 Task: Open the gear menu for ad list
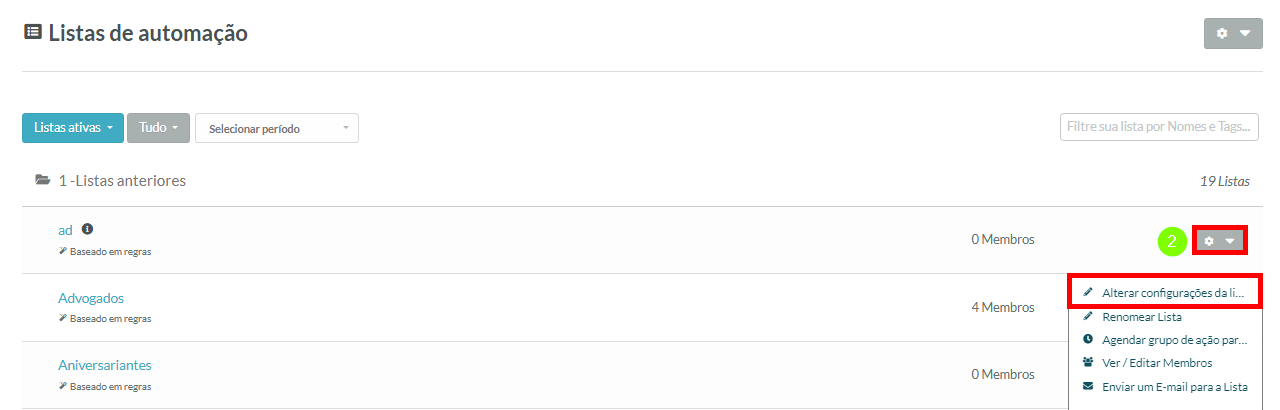tap(1220, 241)
